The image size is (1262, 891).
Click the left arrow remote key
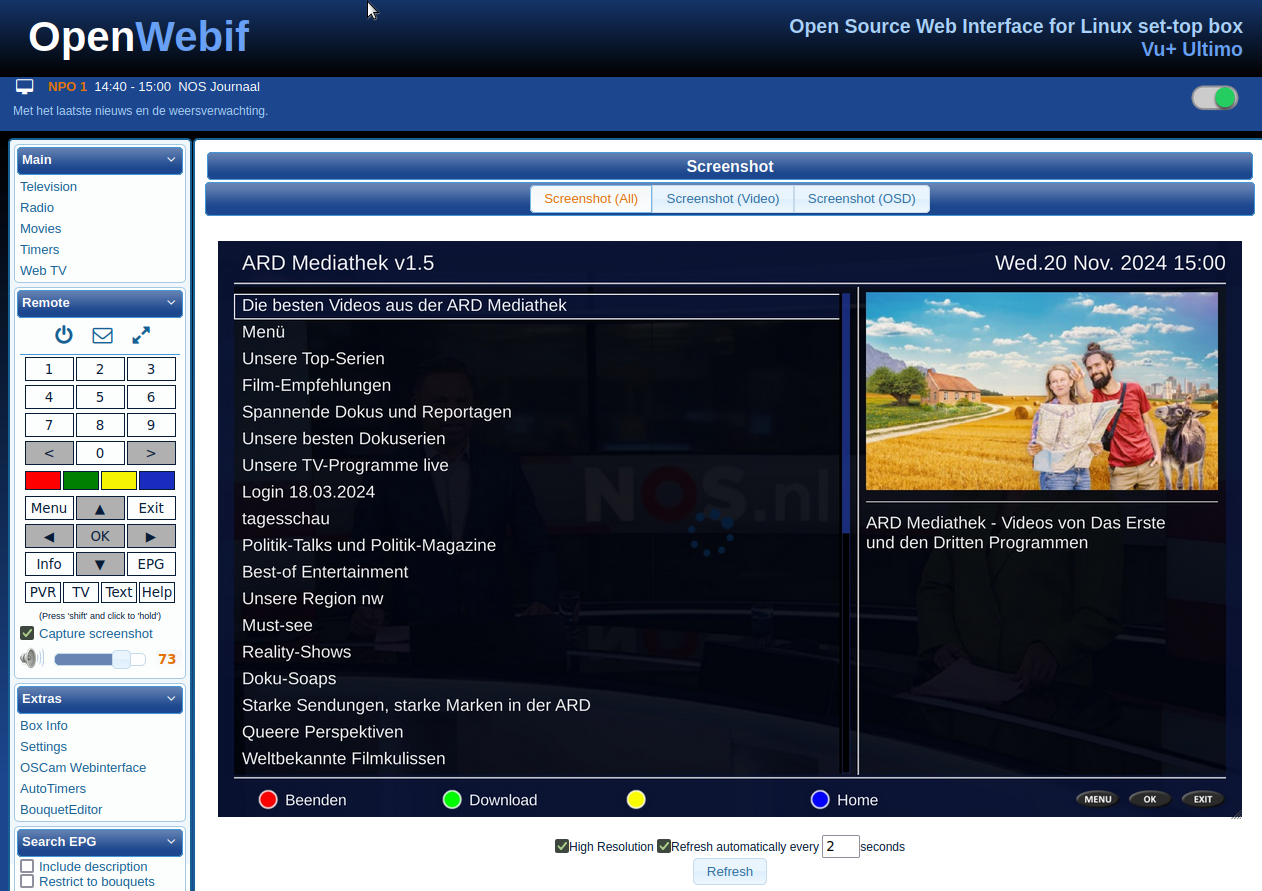[x=49, y=536]
